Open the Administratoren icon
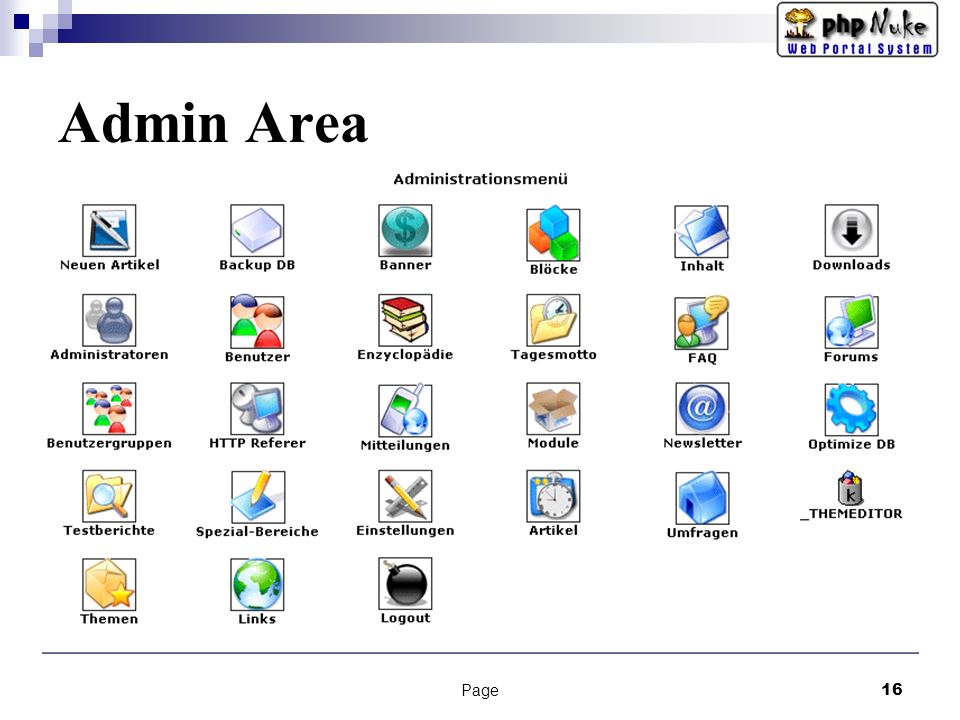The height and width of the screenshot is (720, 960). pyautogui.click(x=109, y=320)
